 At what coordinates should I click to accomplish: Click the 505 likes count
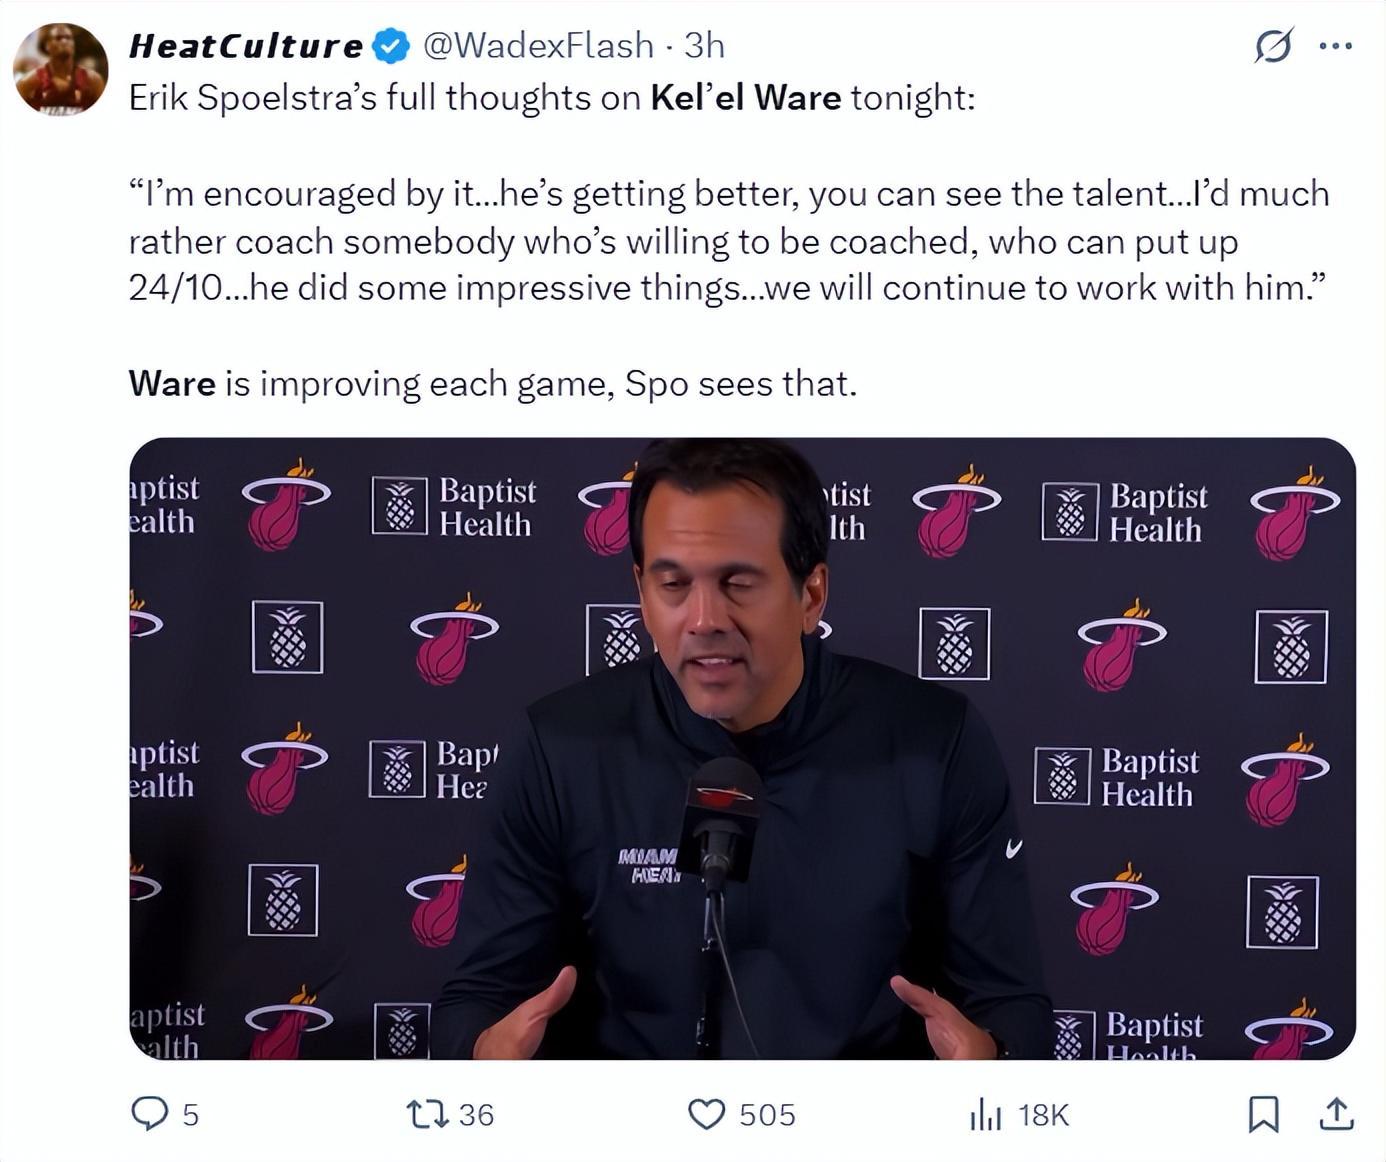(x=767, y=1115)
